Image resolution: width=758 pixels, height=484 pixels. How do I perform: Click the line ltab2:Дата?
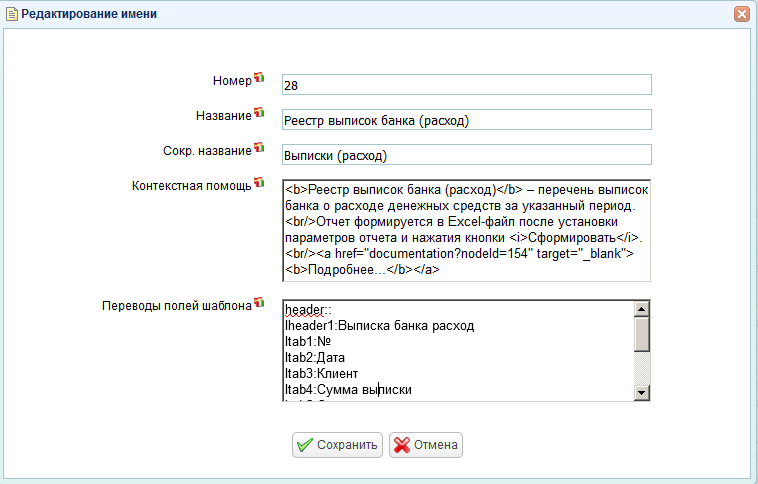pos(315,358)
